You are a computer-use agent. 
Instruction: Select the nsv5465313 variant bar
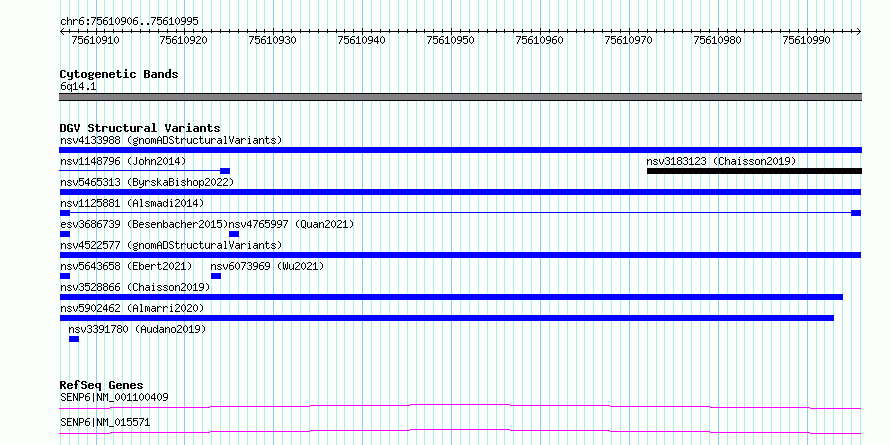(460, 192)
